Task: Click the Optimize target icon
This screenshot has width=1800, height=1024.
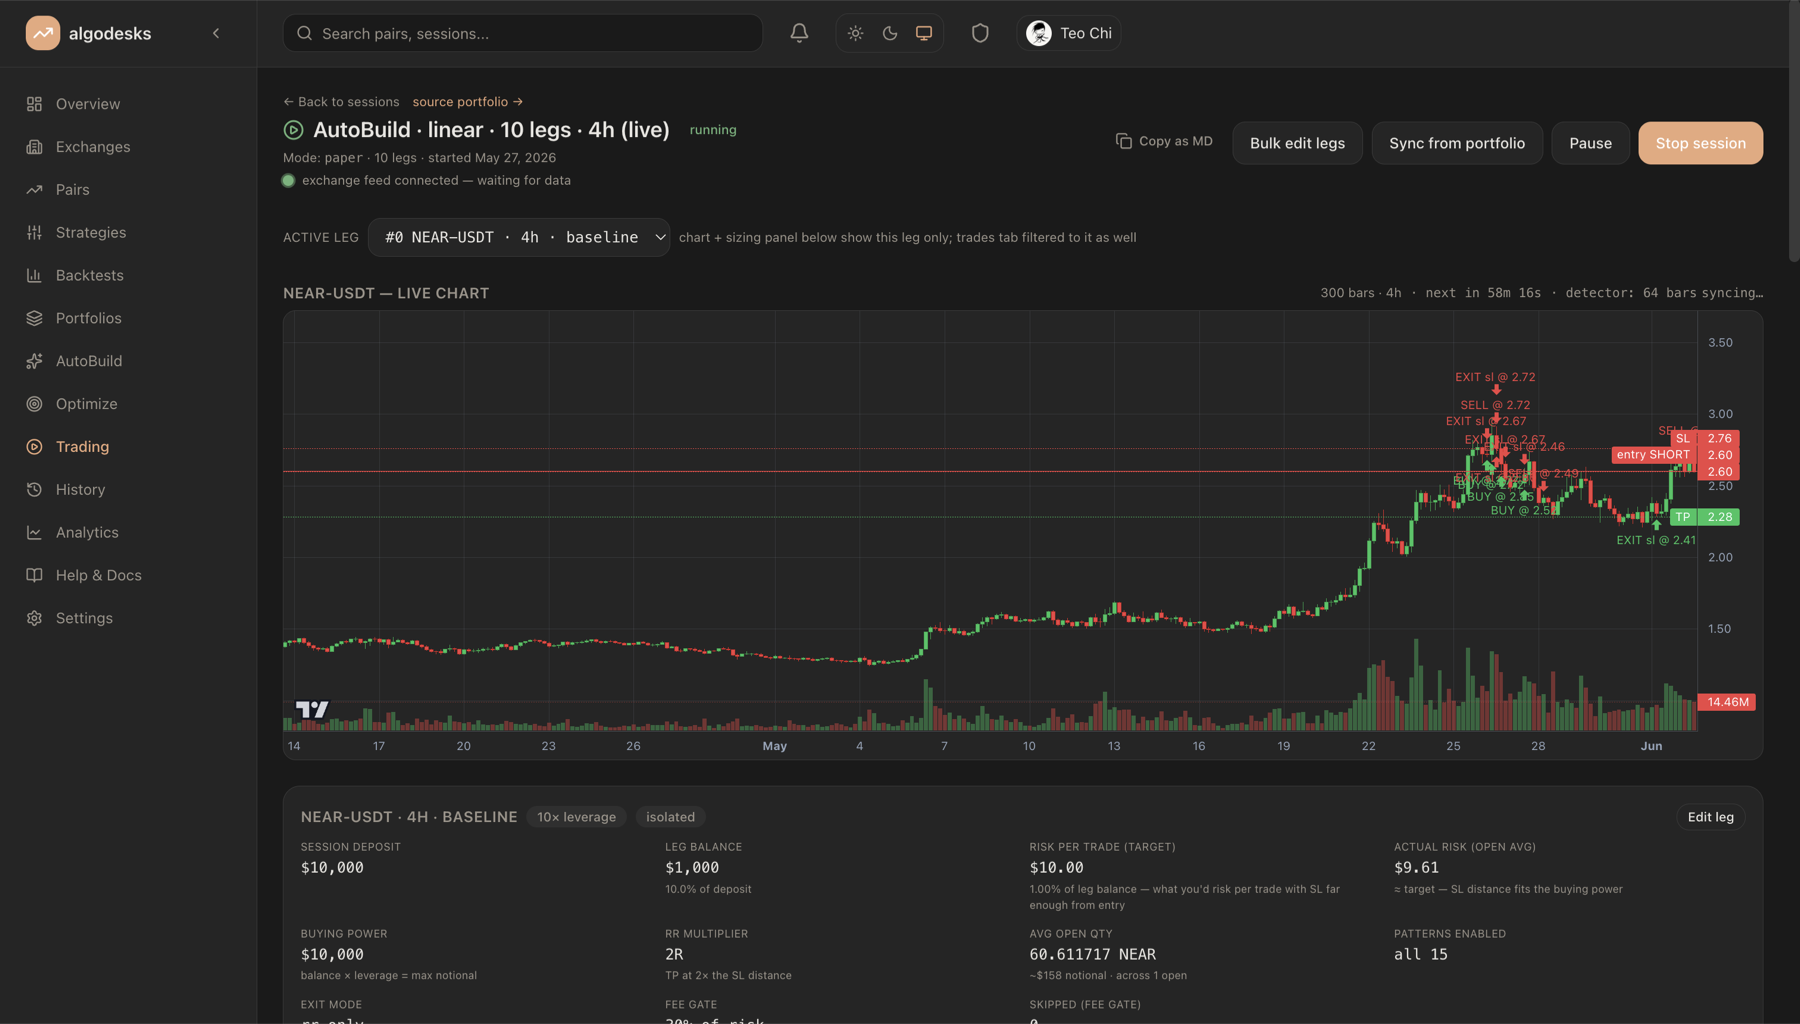Action: point(34,404)
